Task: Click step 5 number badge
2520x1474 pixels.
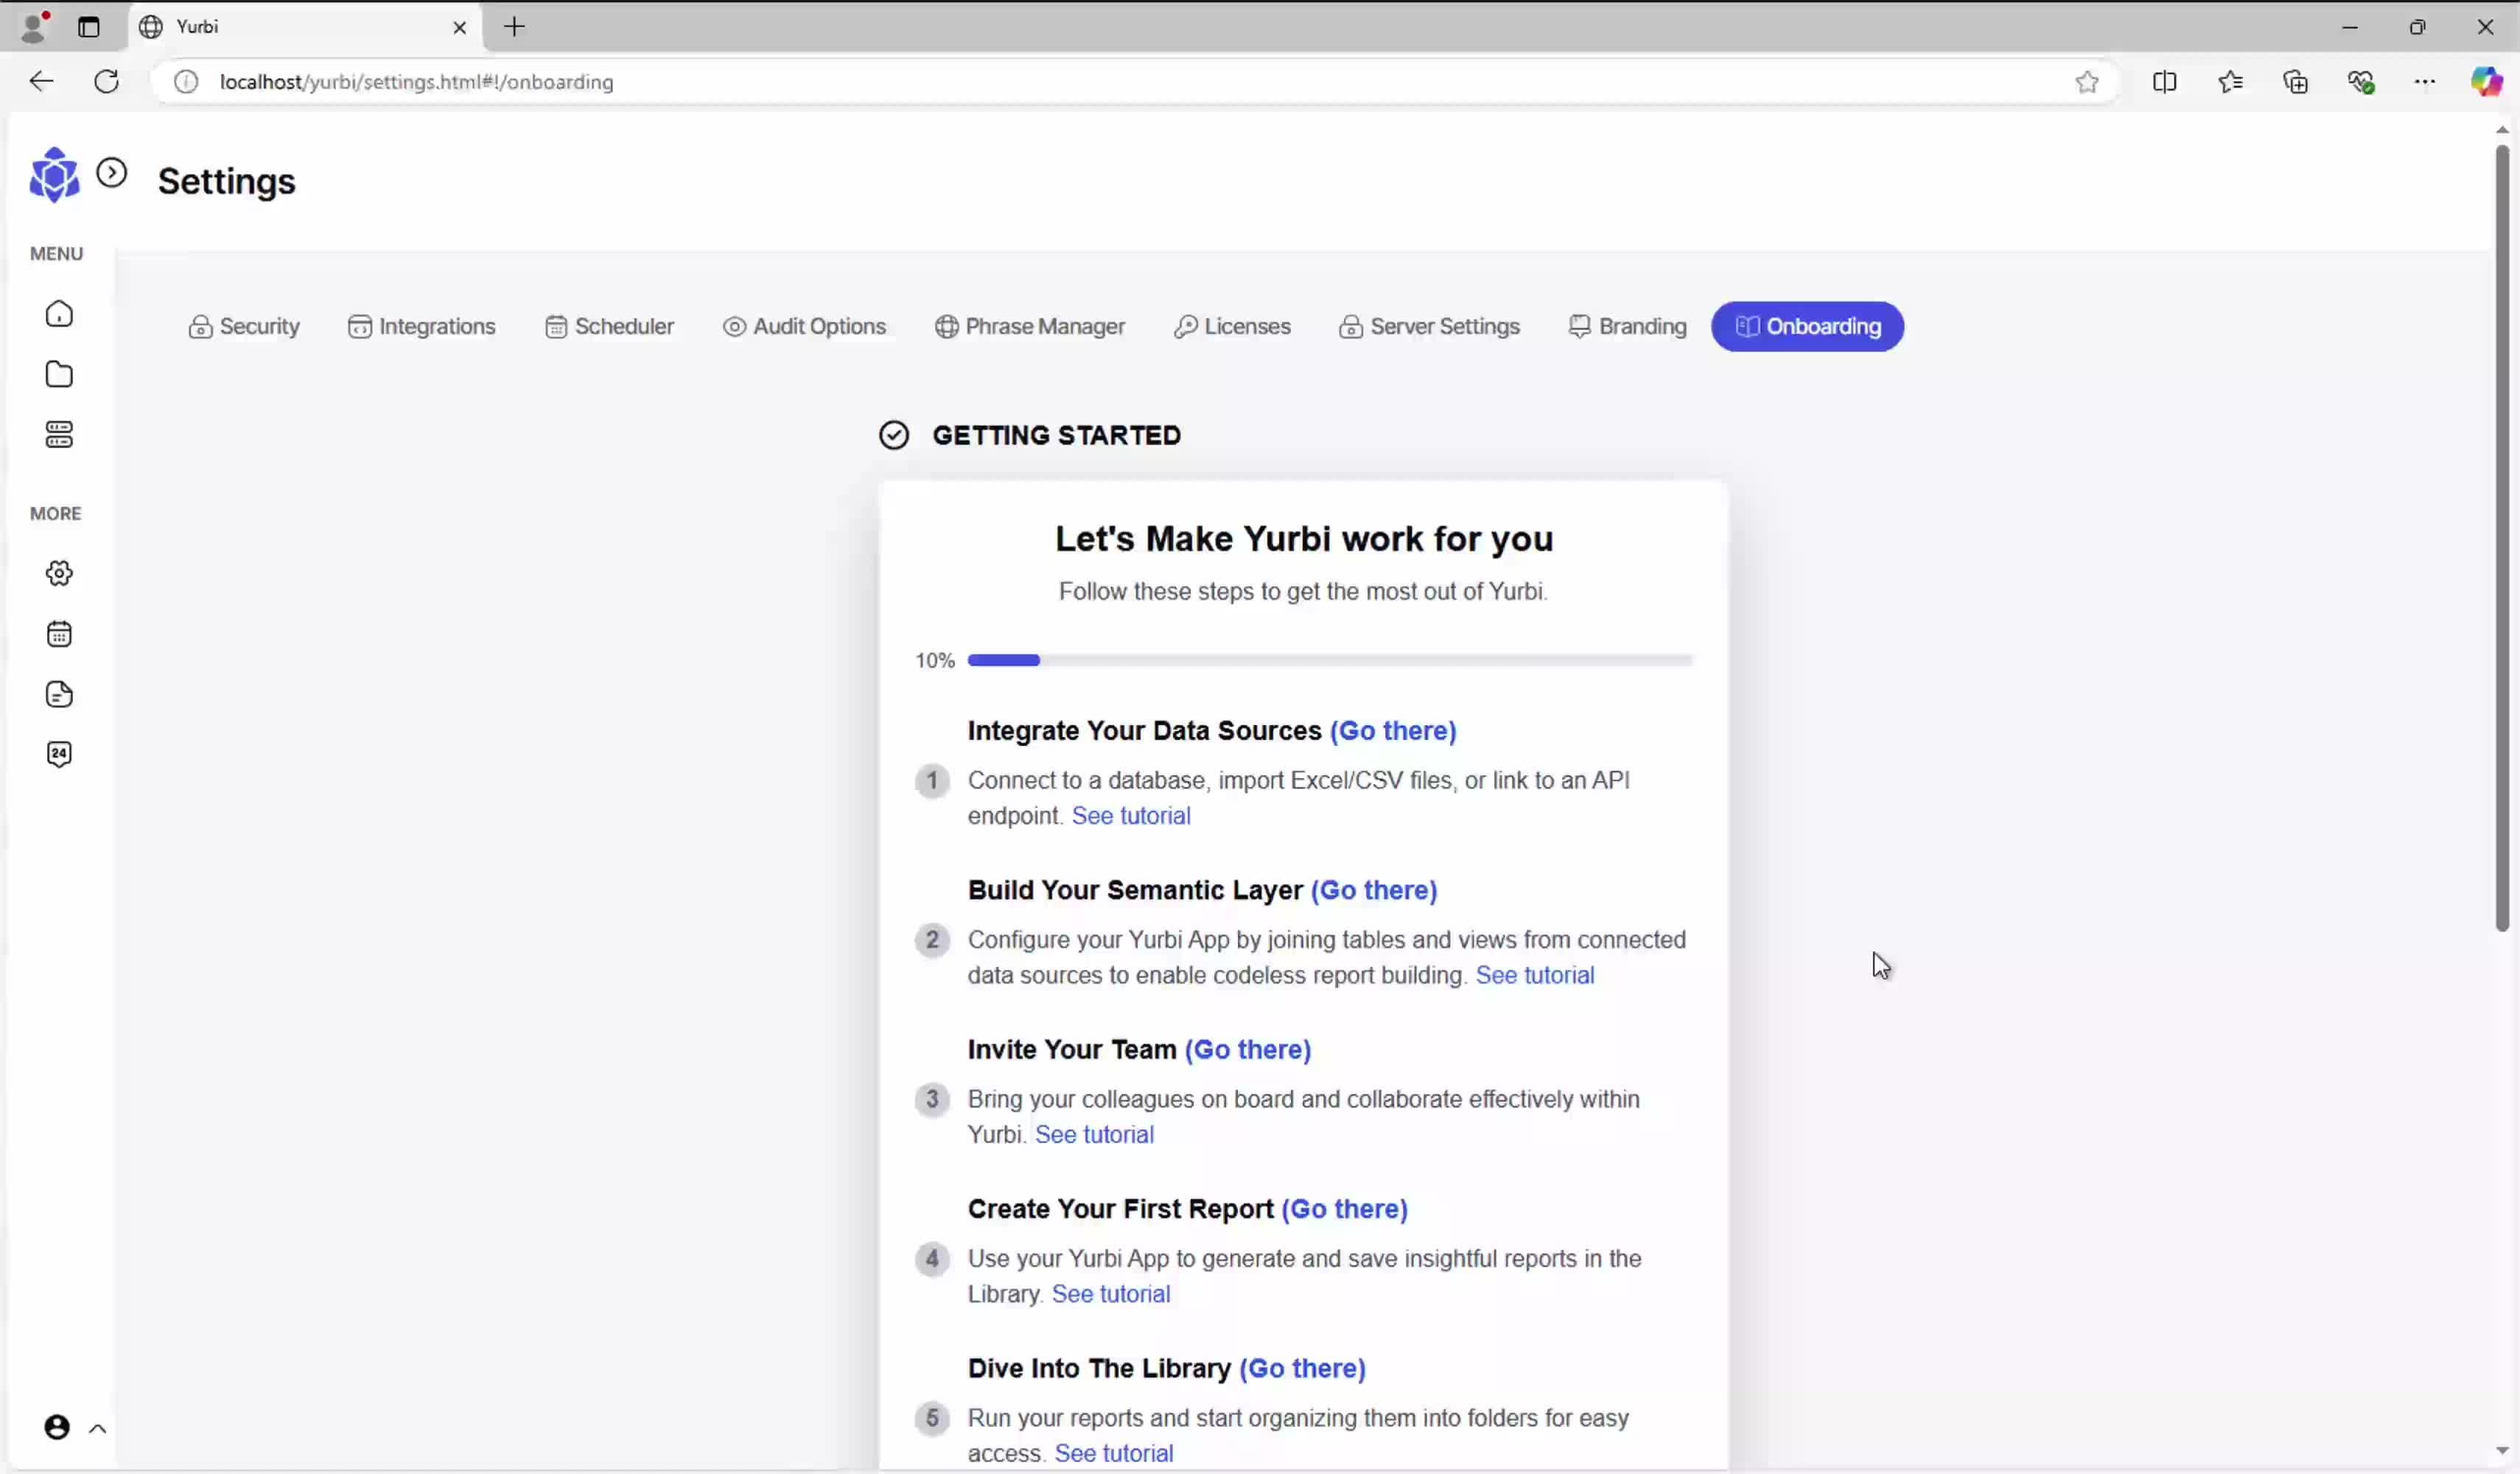Action: 932,1418
